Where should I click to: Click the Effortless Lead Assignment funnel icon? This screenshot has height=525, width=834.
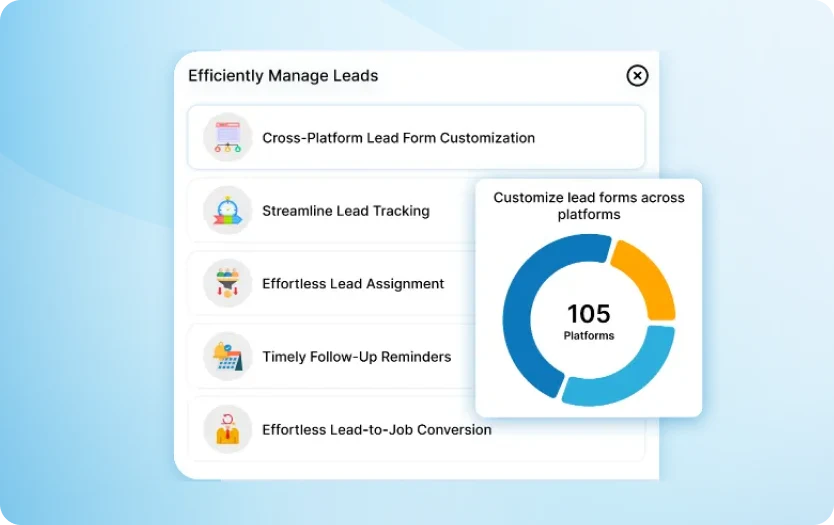pos(228,283)
